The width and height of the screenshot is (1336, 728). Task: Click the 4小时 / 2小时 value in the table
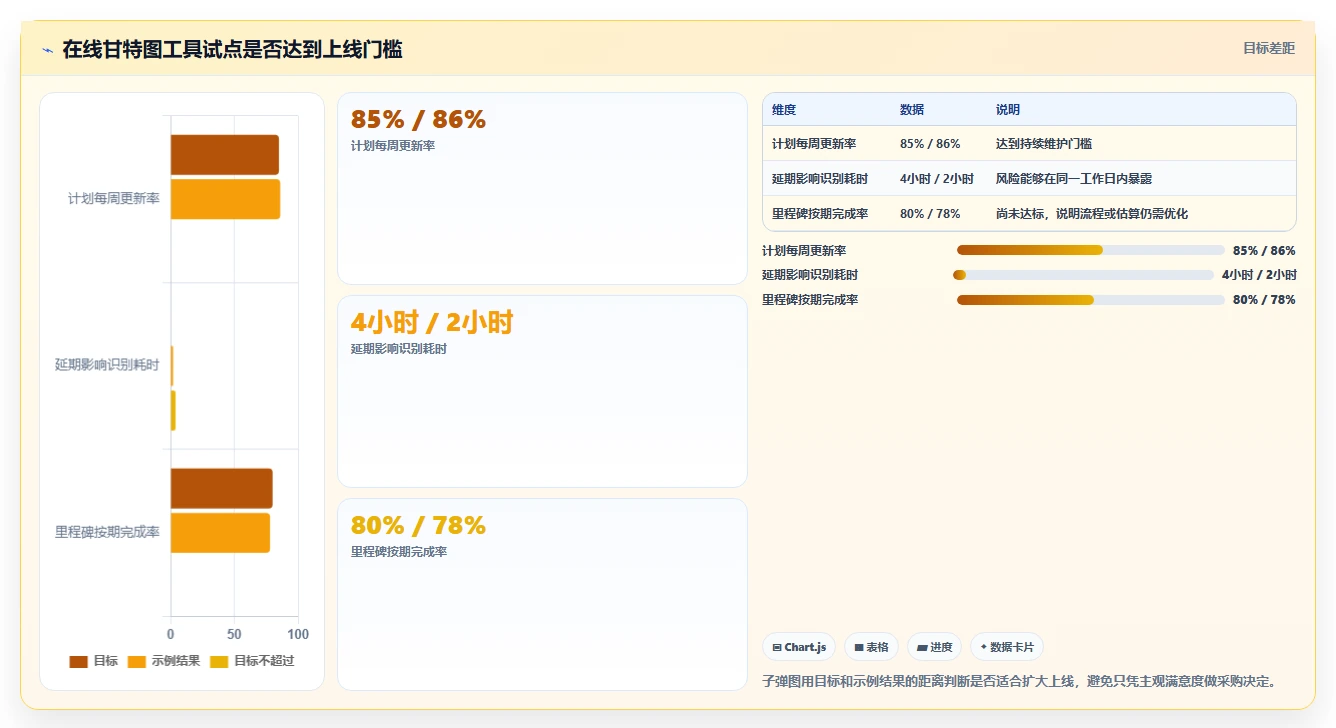(937, 179)
